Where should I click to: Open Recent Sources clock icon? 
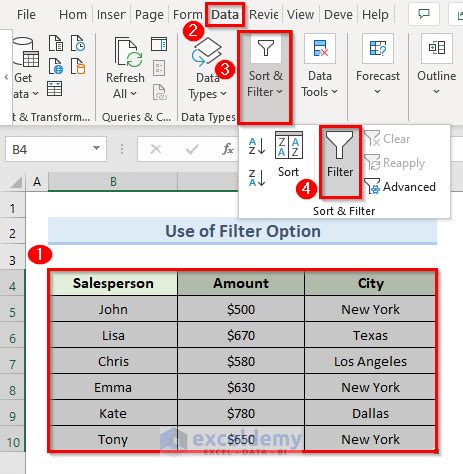point(78,43)
